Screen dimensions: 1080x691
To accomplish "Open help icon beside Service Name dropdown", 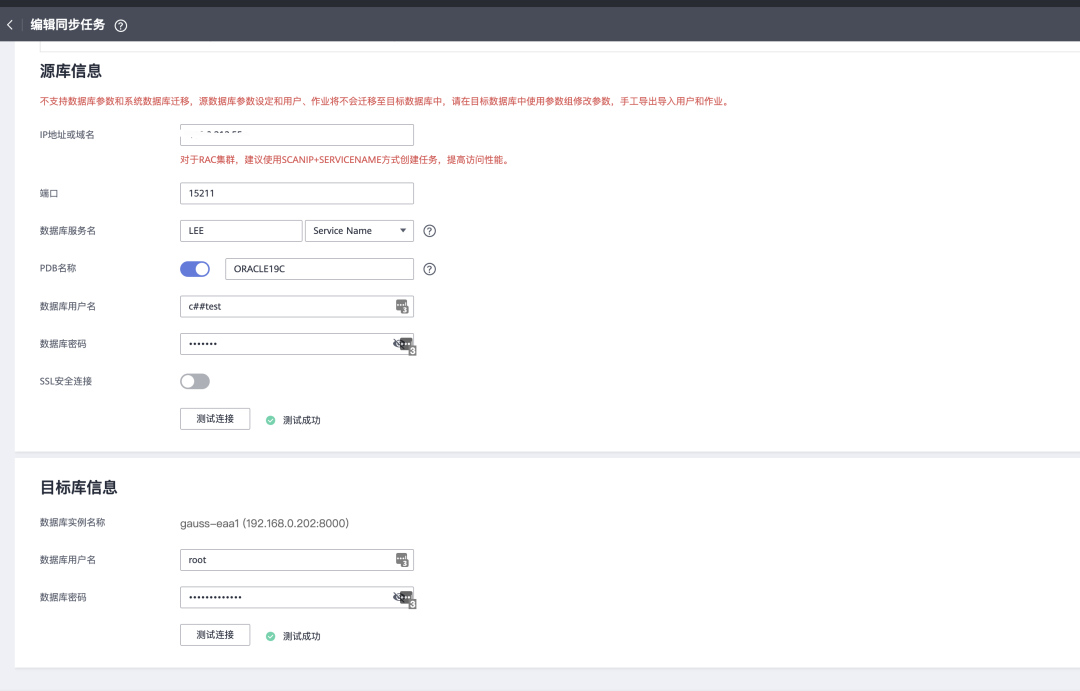I will coord(430,231).
